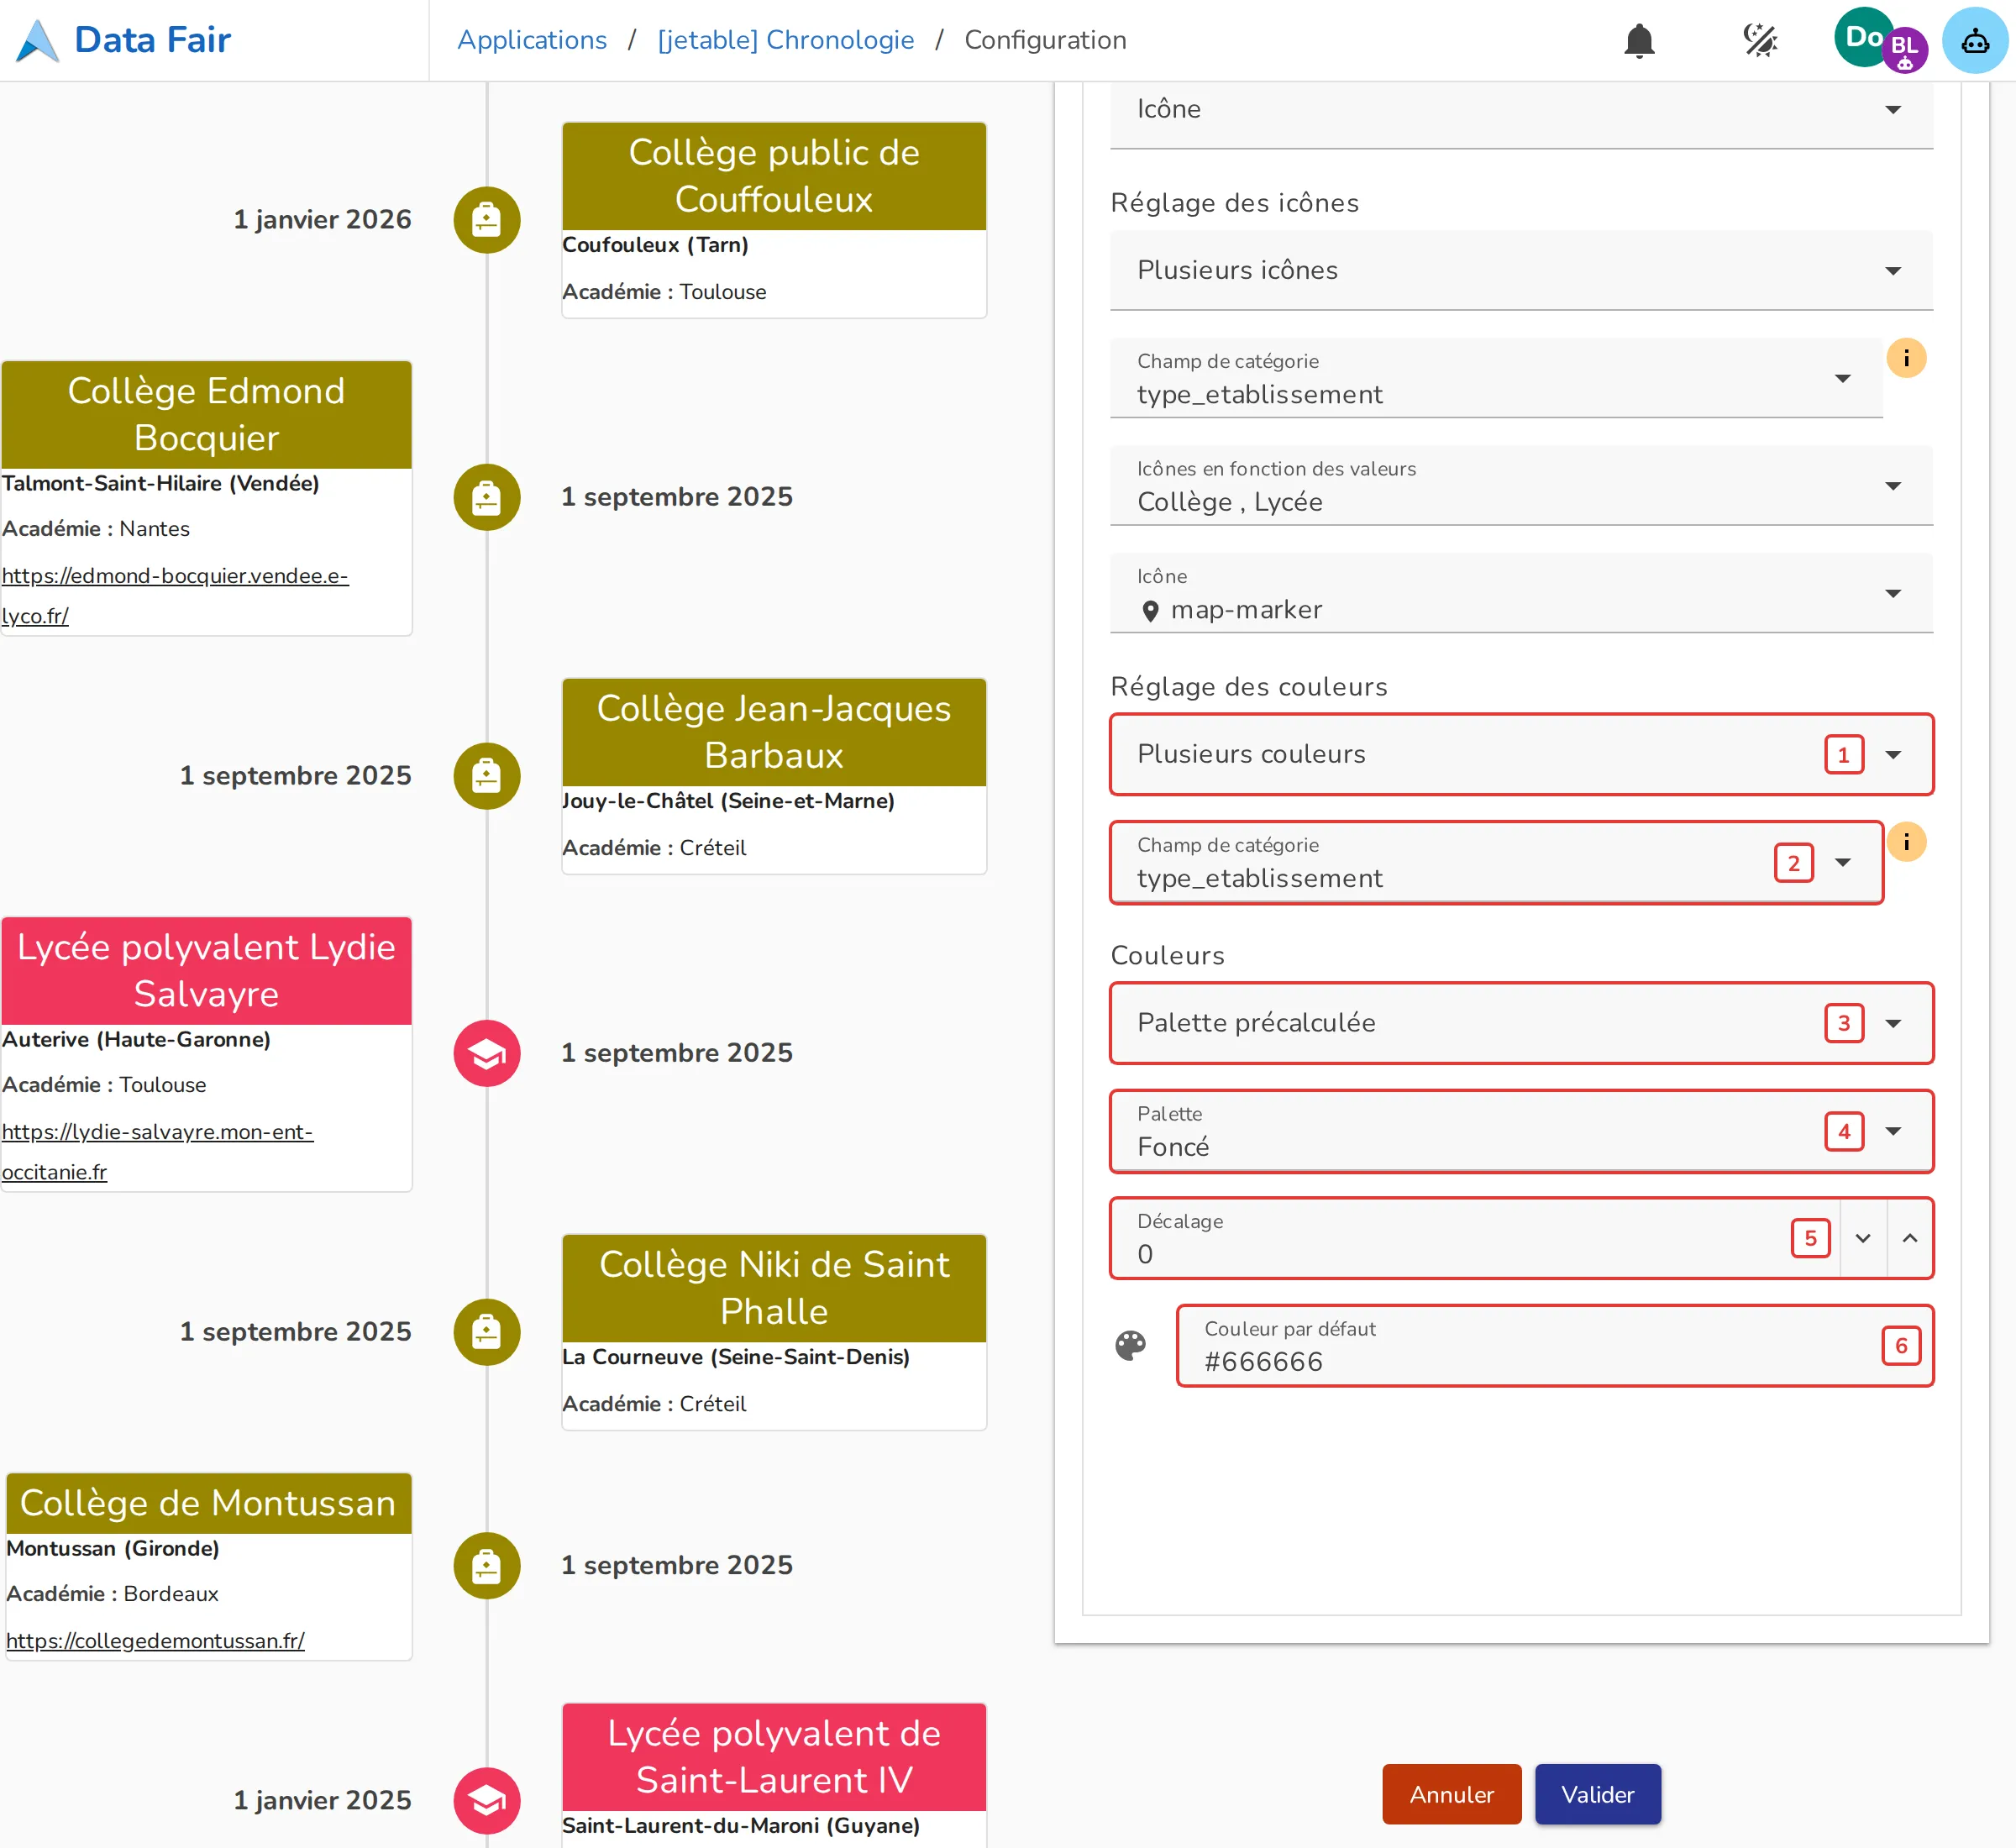Image resolution: width=2016 pixels, height=1848 pixels.
Task: Open the lydie-salvayre.mon-ent-occitanie.fr link
Action: click(157, 1152)
